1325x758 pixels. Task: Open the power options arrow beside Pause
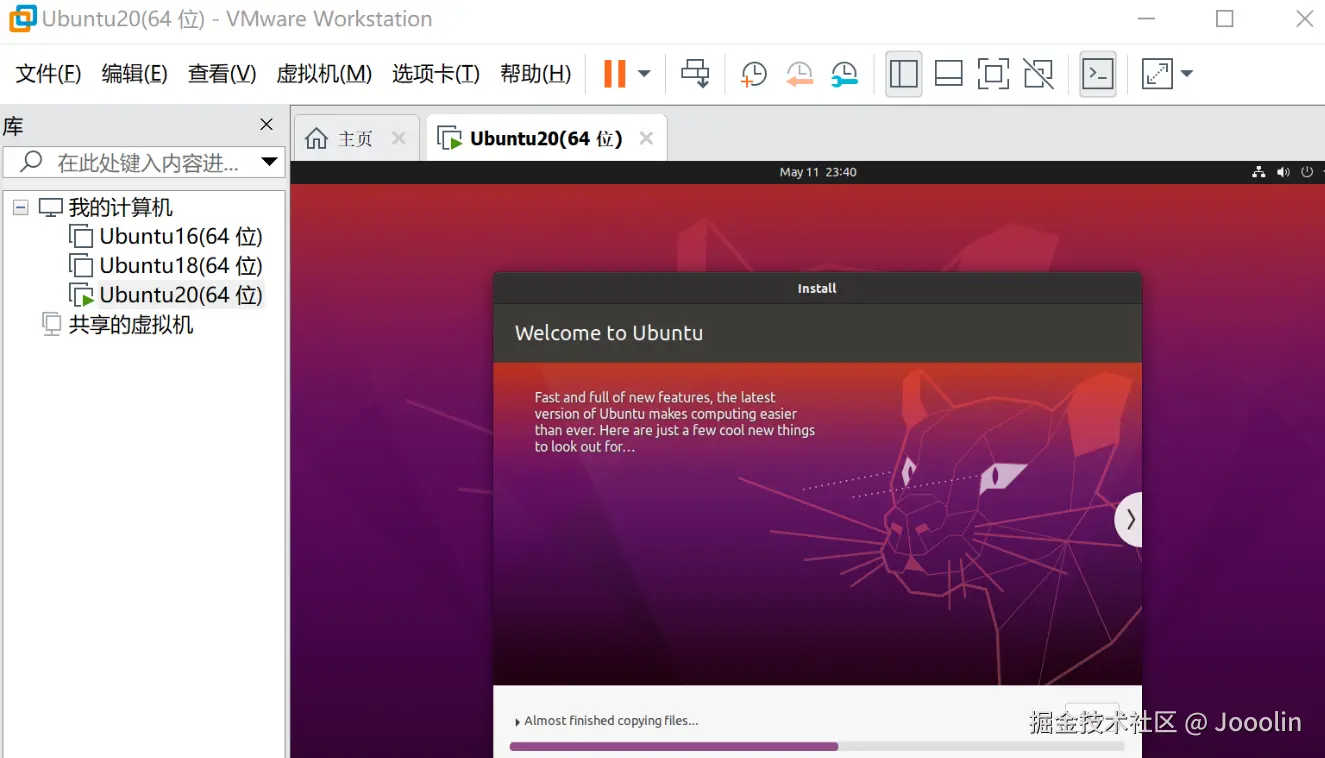(644, 73)
